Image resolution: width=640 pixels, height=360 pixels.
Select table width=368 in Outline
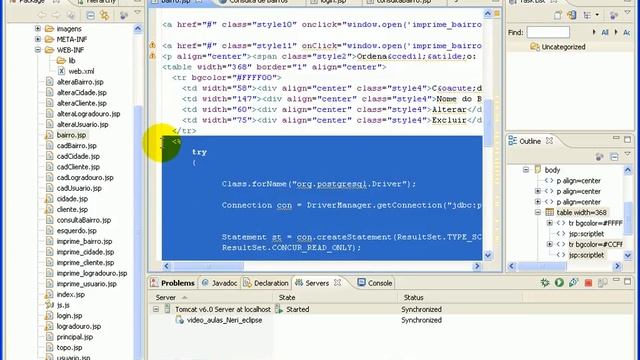tap(581, 212)
